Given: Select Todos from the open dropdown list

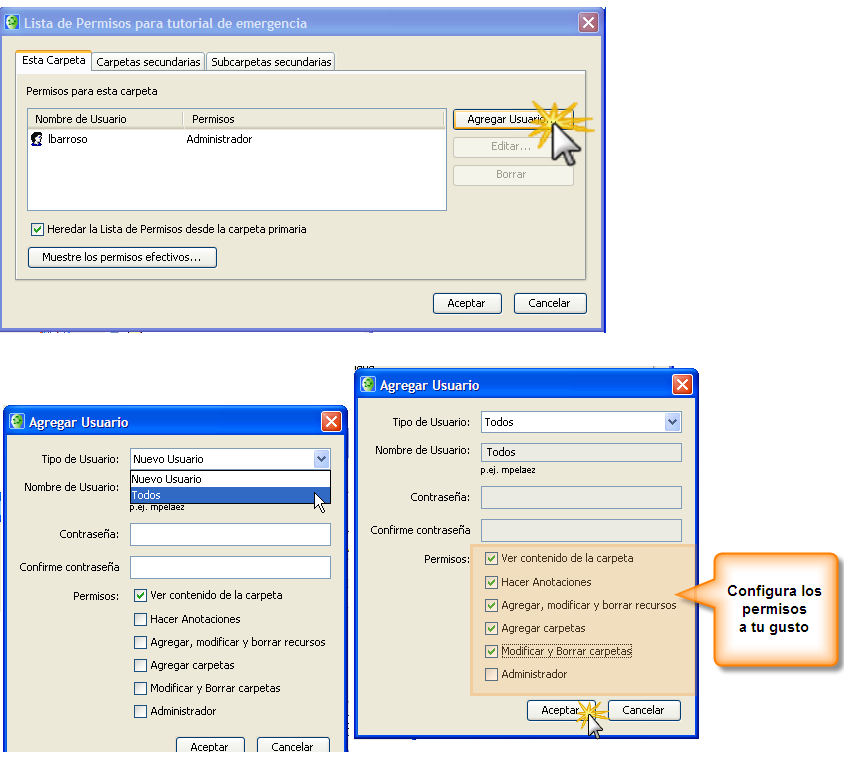Looking at the screenshot, I should pyautogui.click(x=230, y=495).
